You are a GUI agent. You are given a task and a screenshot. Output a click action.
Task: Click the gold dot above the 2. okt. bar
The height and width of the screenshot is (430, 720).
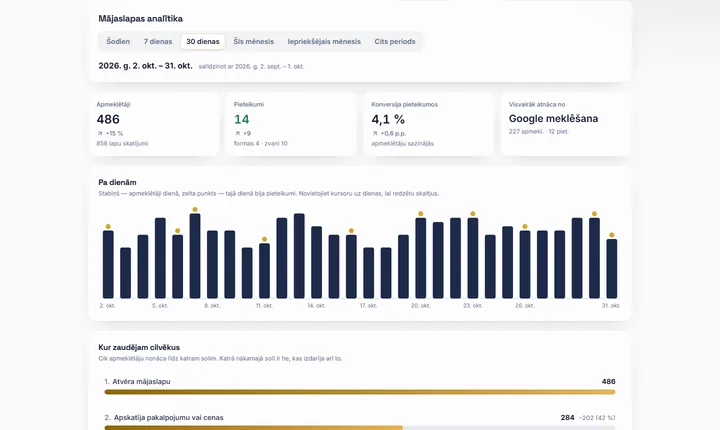[108, 226]
